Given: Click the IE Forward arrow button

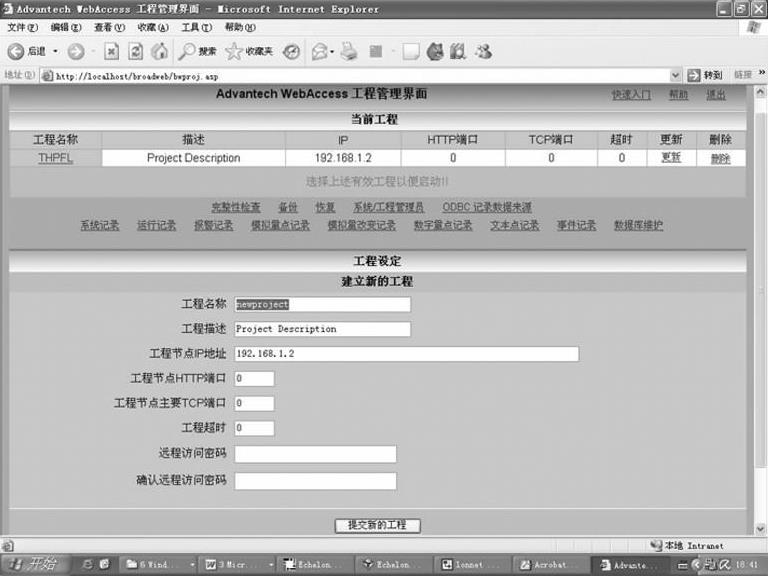Looking at the screenshot, I should [75, 51].
